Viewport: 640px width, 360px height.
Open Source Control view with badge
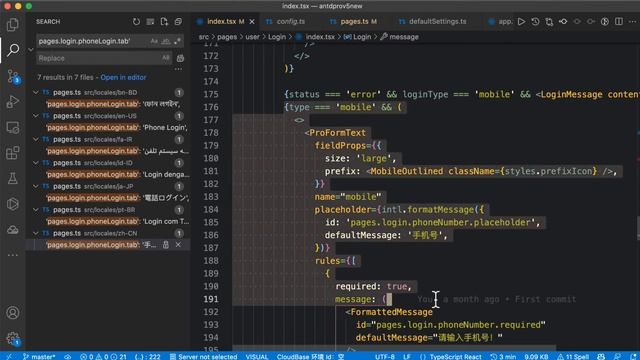tap(13, 76)
